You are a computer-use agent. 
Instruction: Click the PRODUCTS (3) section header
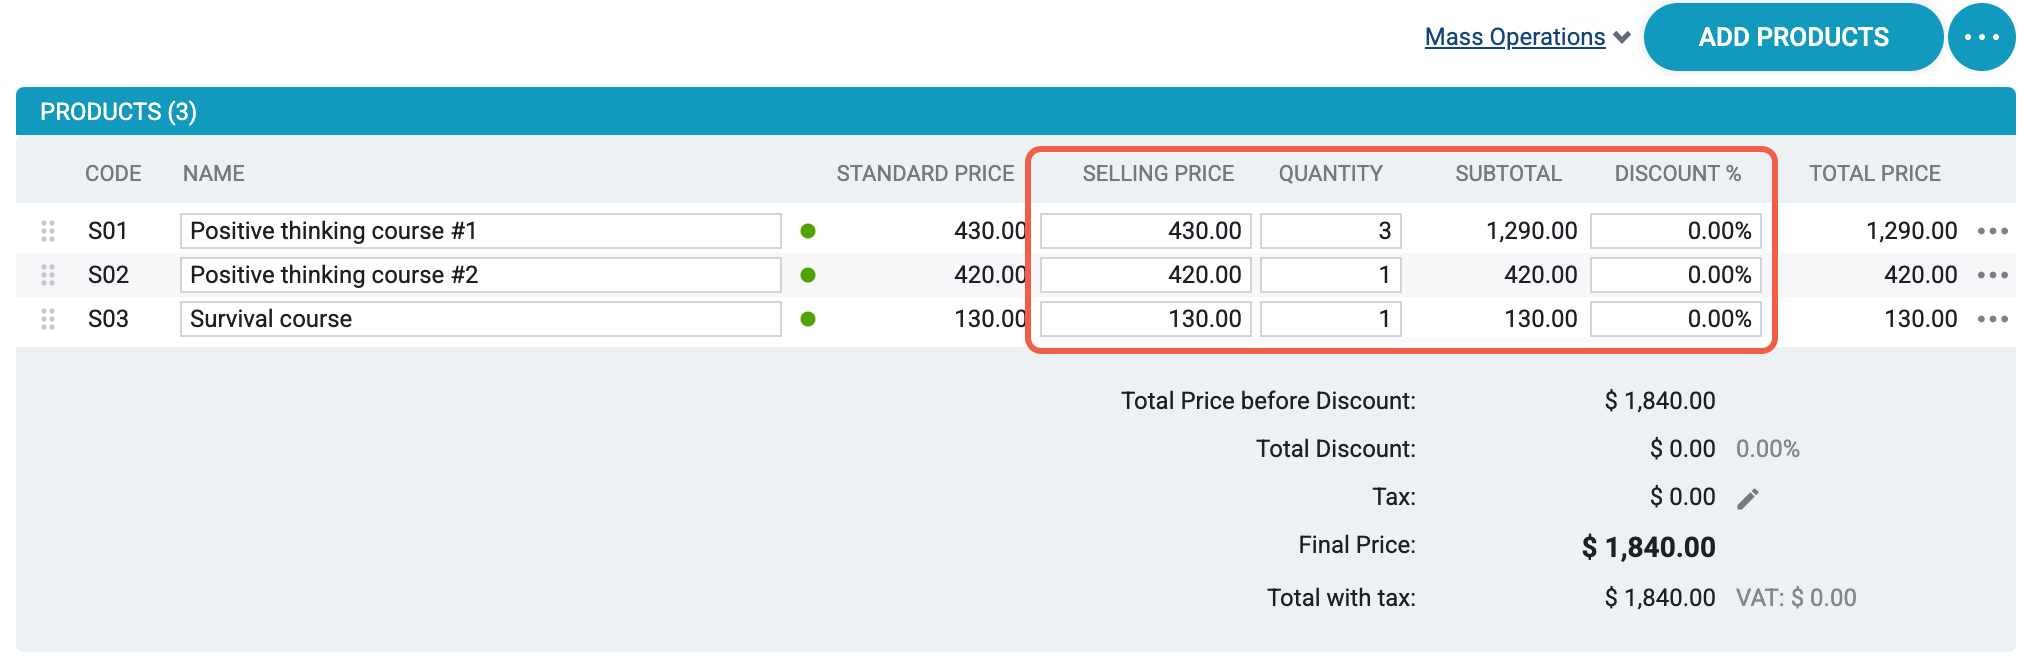[118, 111]
